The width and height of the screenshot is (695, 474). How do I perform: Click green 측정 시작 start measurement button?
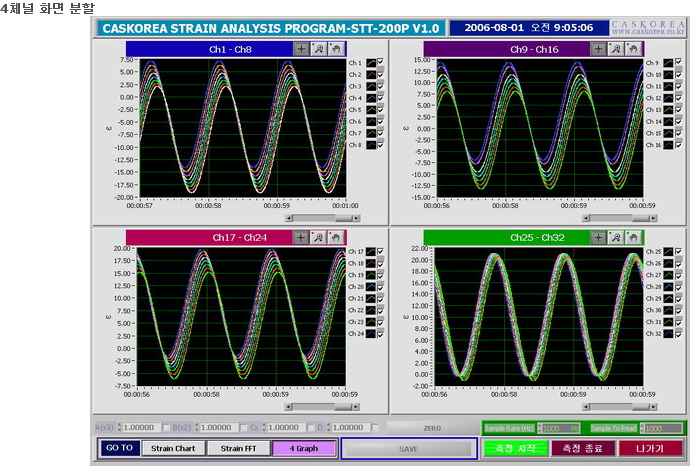515,448
